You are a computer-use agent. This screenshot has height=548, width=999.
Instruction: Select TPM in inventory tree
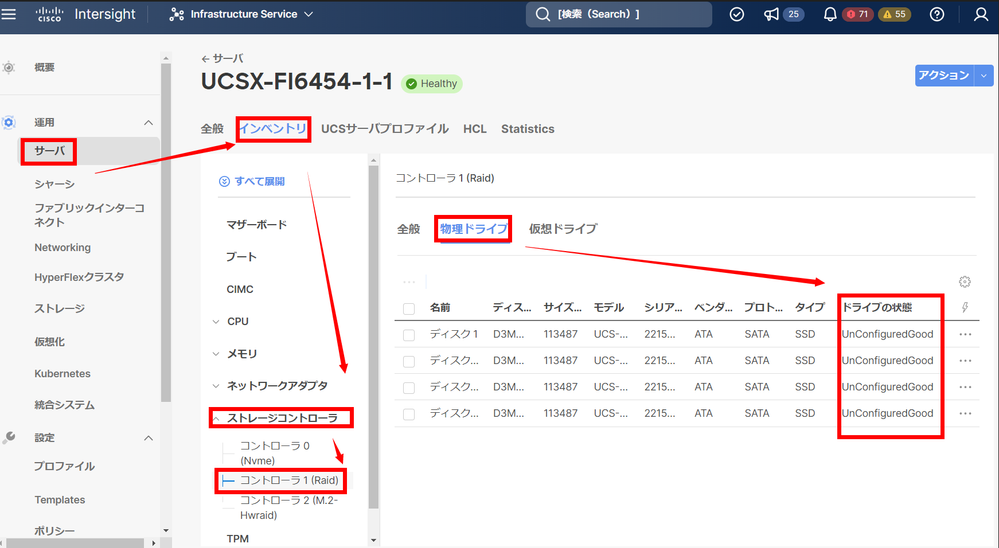238,538
